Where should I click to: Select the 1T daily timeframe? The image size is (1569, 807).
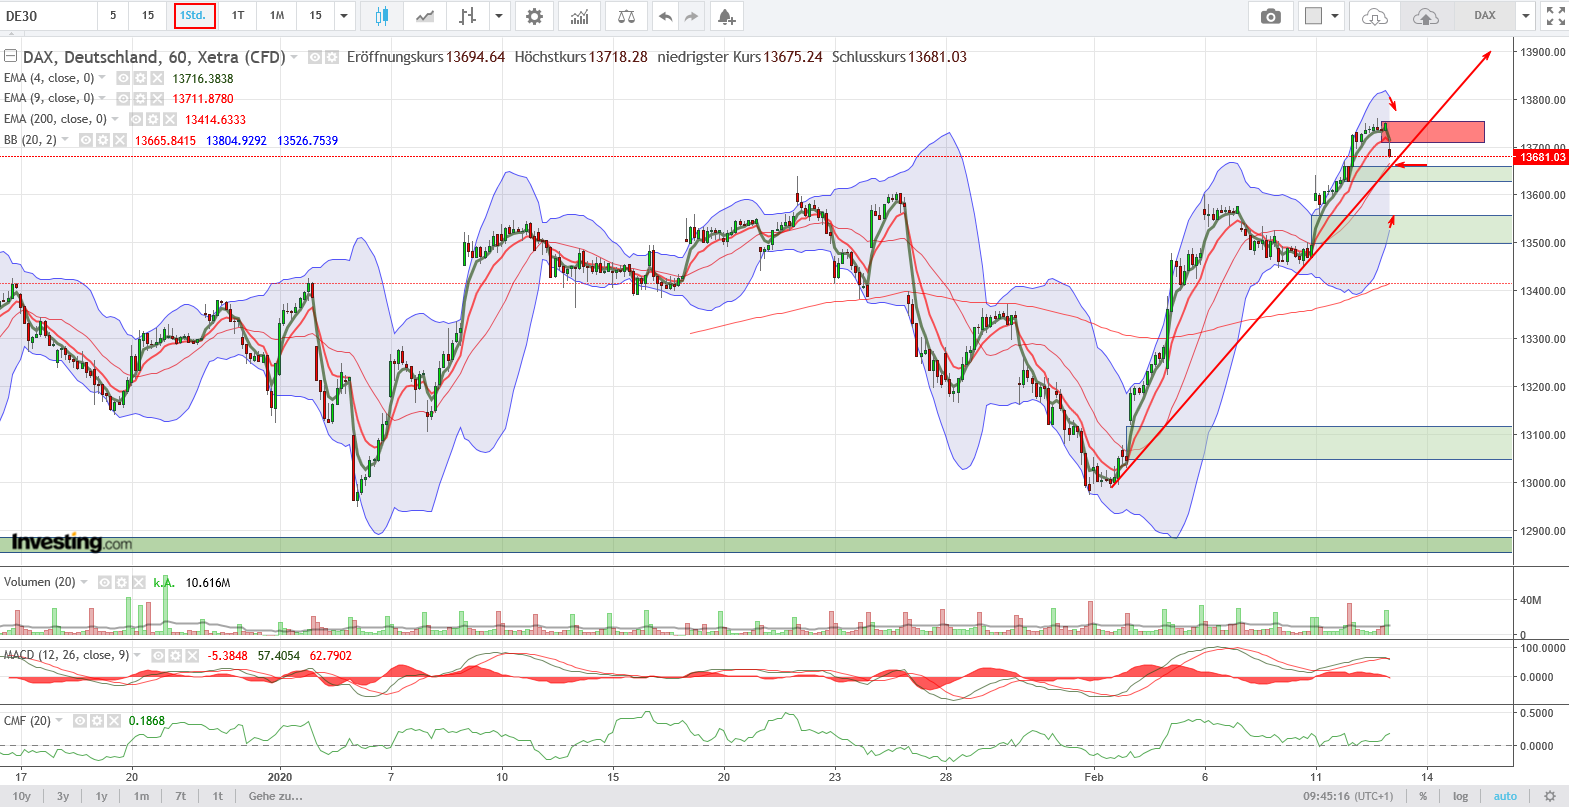point(238,16)
